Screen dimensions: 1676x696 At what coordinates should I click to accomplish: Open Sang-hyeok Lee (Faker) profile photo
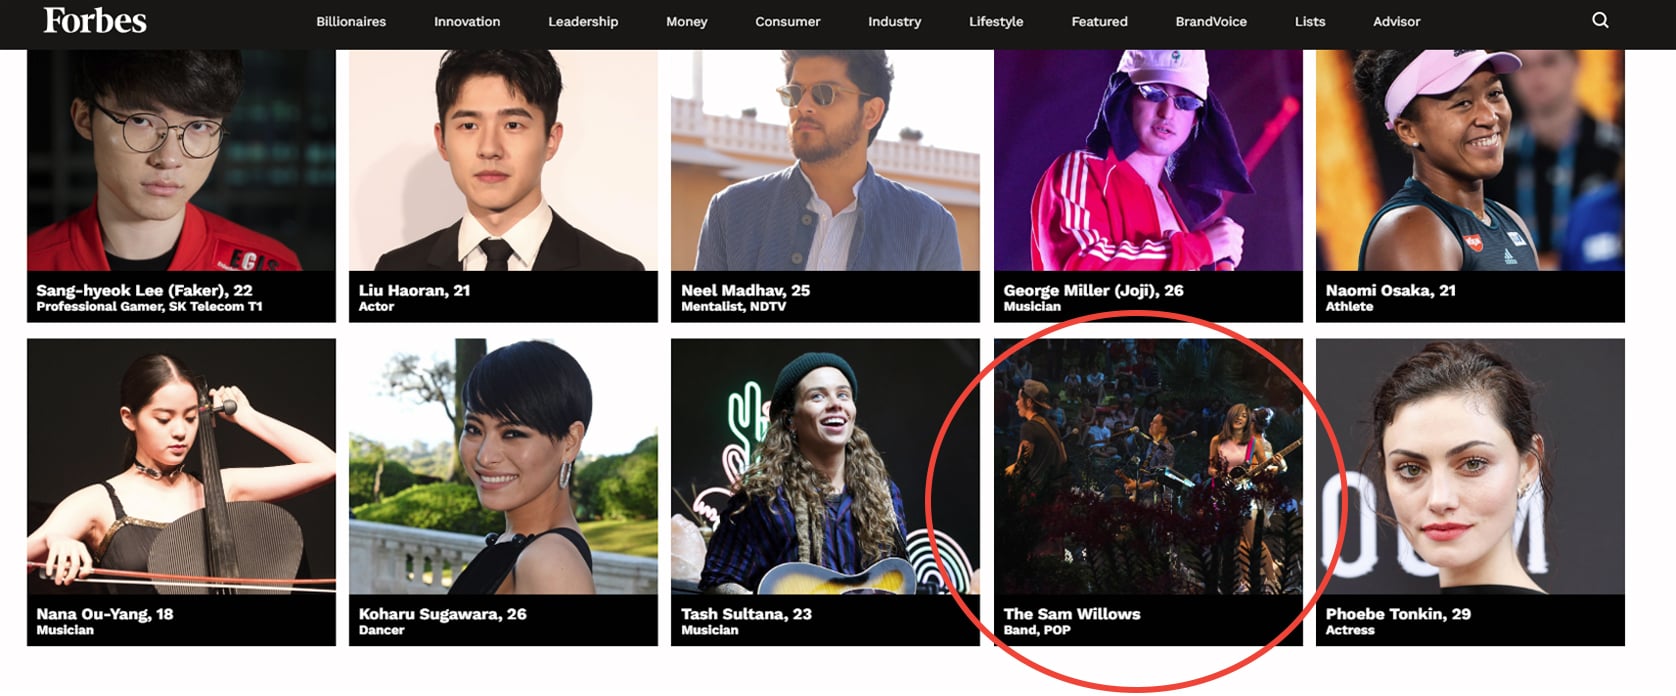pyautogui.click(x=181, y=160)
